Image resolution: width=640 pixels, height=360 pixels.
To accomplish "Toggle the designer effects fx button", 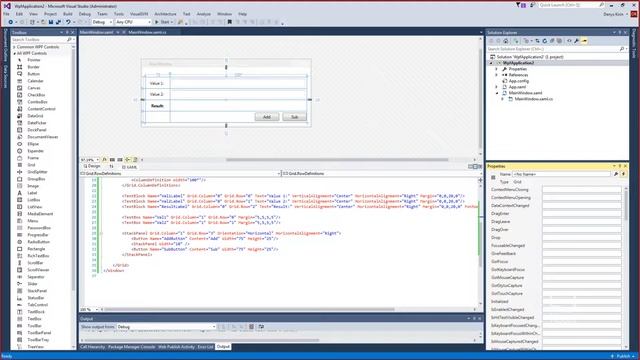I will [104, 160].
